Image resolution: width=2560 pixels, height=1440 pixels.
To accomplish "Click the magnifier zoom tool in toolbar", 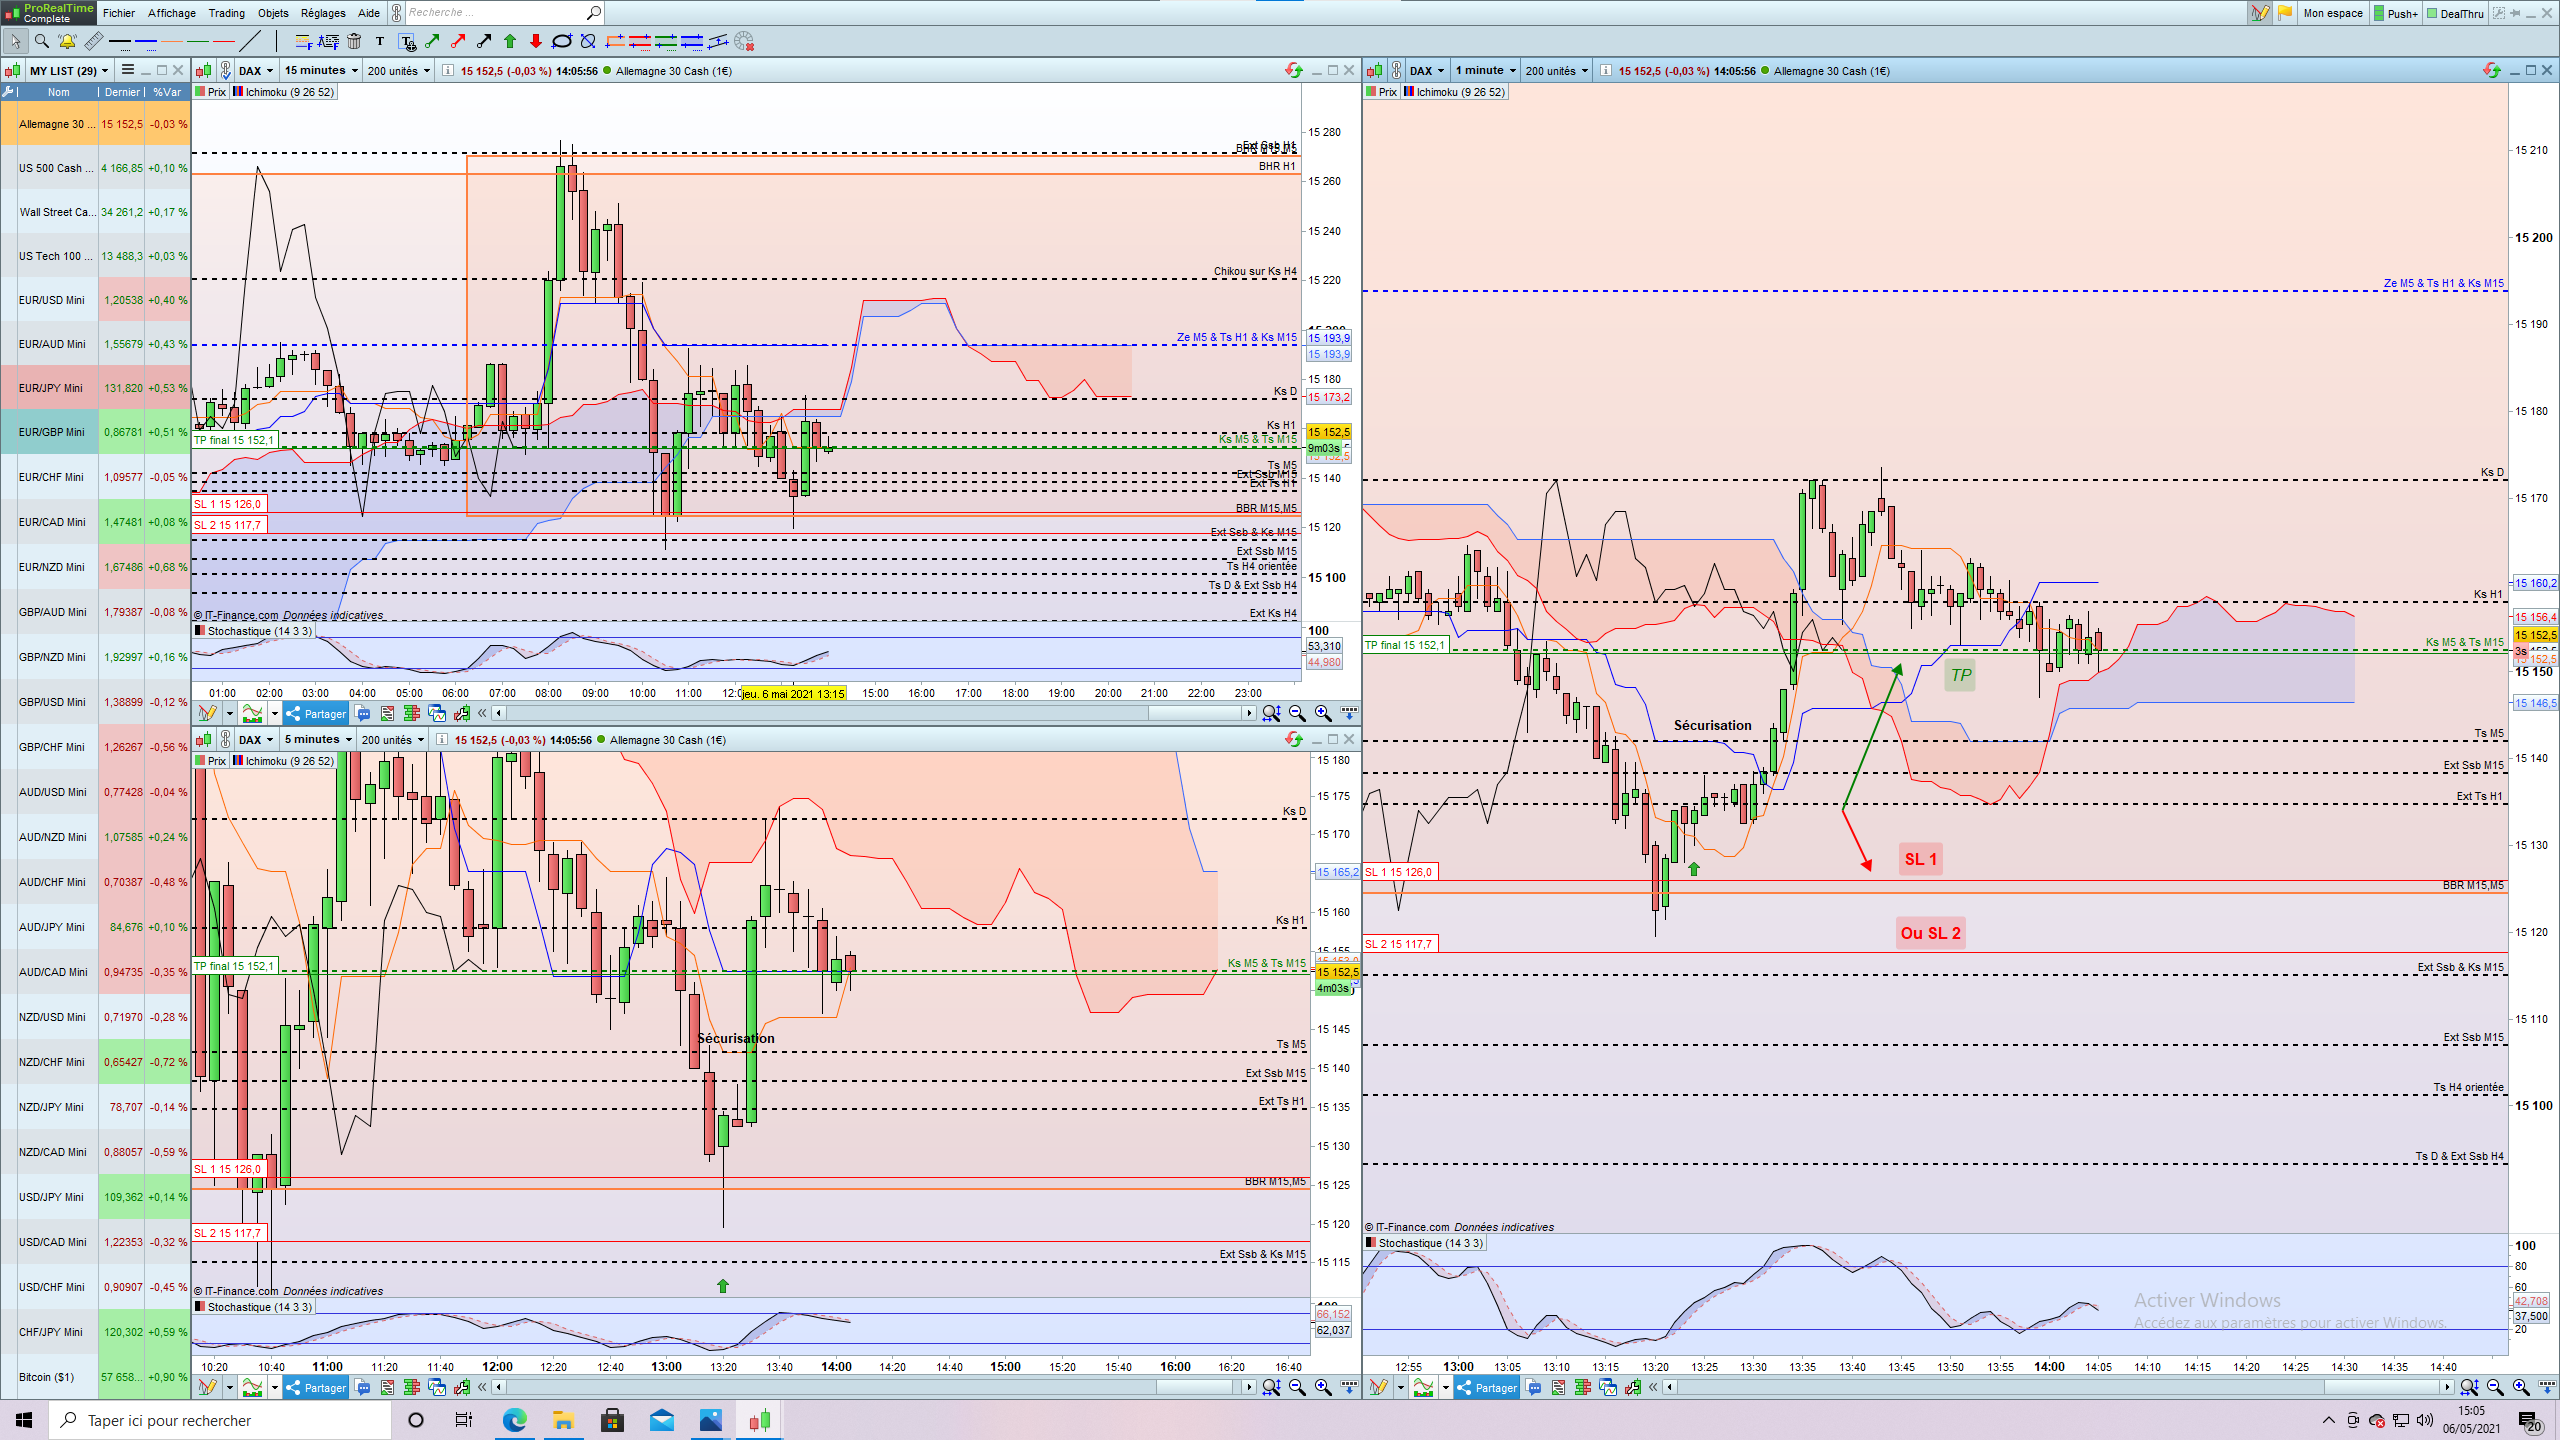I will click(x=41, y=41).
